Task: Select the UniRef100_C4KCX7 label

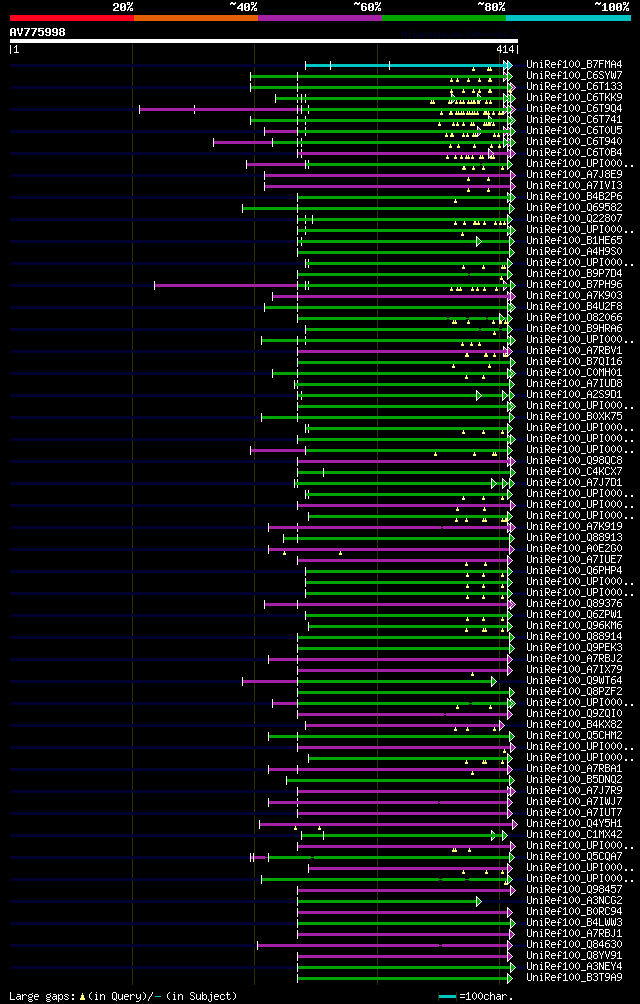Action: pos(573,471)
